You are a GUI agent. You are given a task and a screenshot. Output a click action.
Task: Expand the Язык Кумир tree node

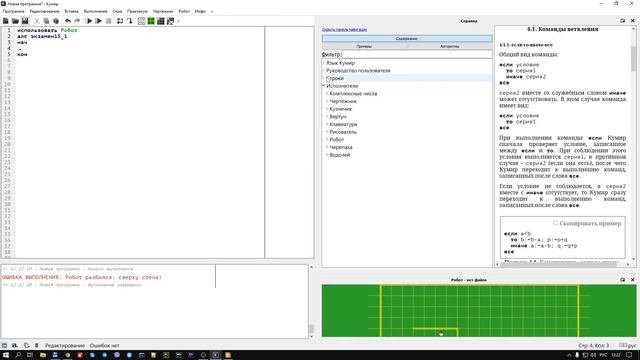pos(324,63)
